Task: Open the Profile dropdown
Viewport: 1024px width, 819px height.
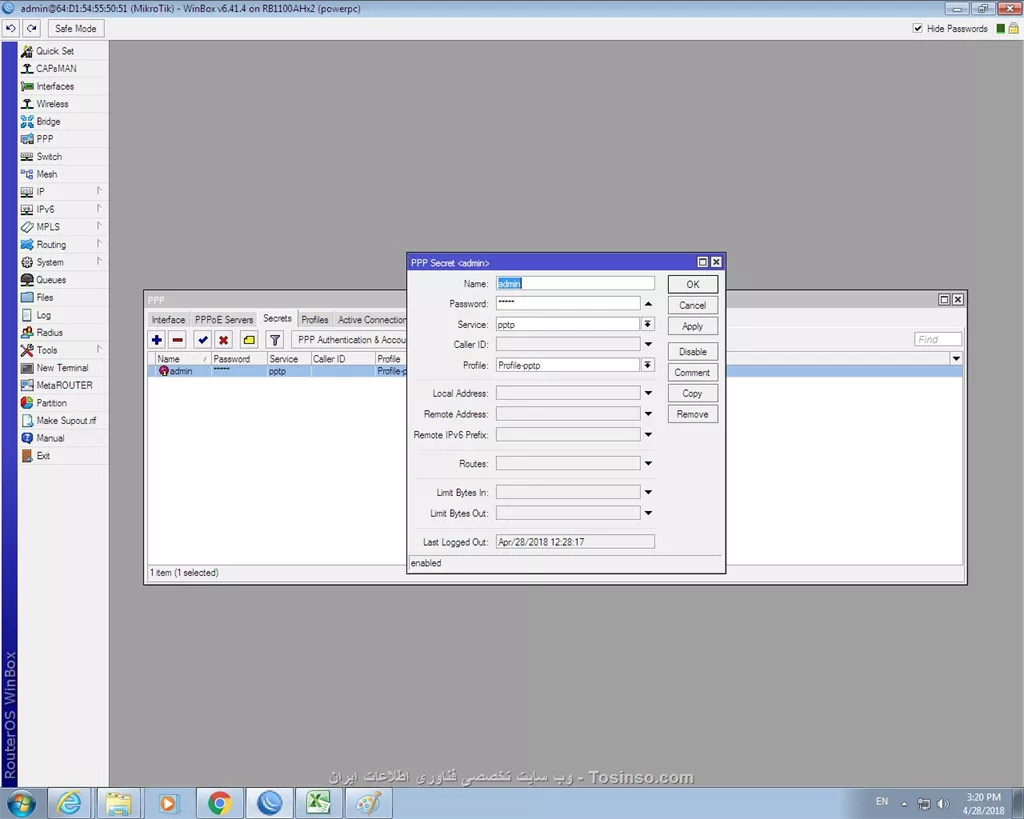Action: click(x=647, y=365)
